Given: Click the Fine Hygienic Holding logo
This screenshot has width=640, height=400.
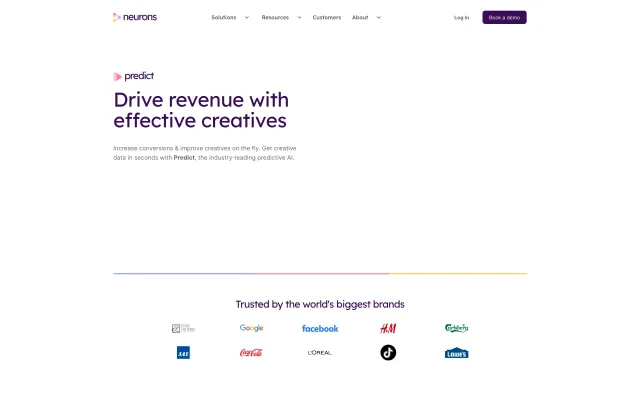Looking at the screenshot, I should pos(183,328).
